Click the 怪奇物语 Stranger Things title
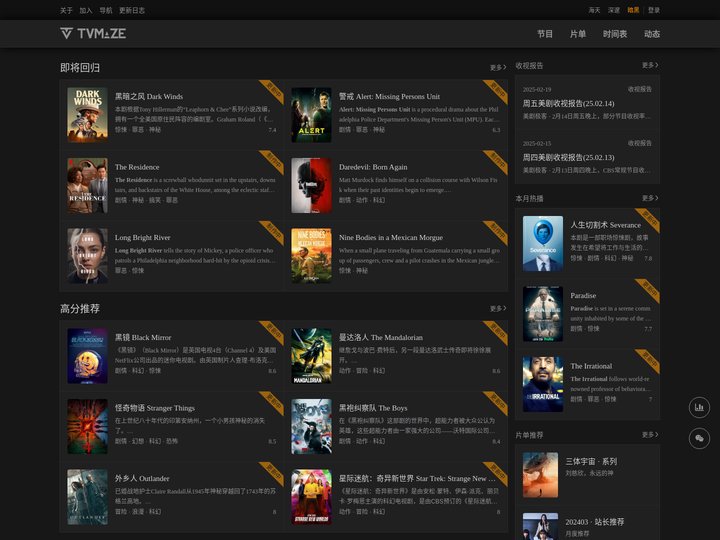 155,408
